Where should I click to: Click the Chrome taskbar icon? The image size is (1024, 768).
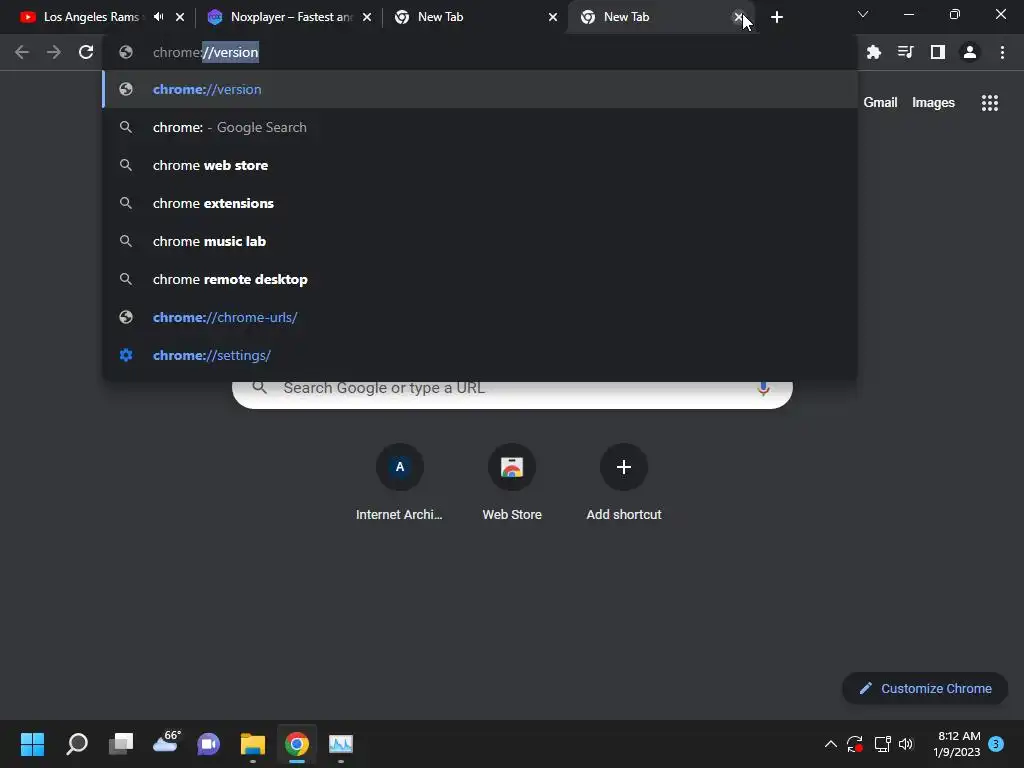click(296, 744)
